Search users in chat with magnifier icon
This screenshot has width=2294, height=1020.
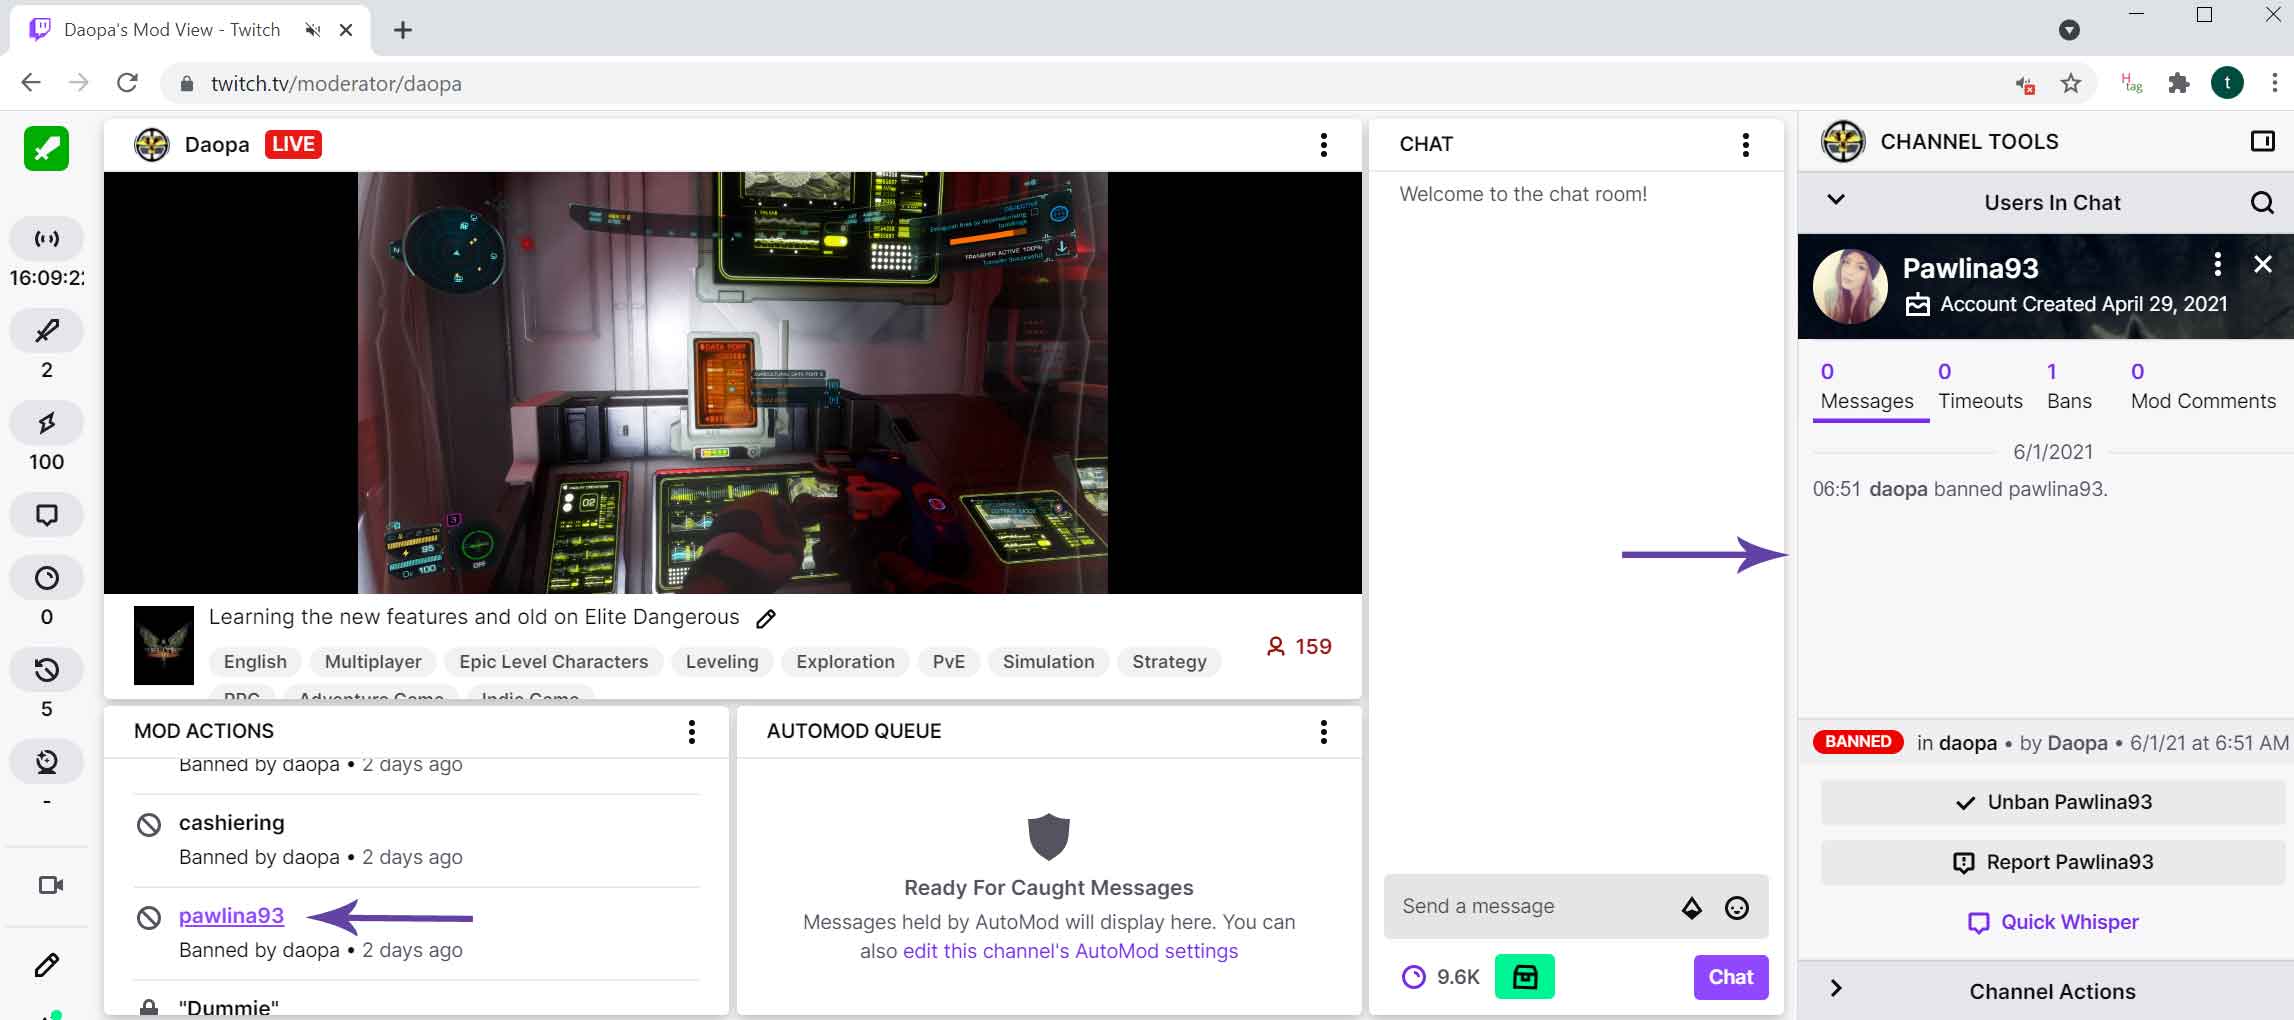coord(2262,203)
